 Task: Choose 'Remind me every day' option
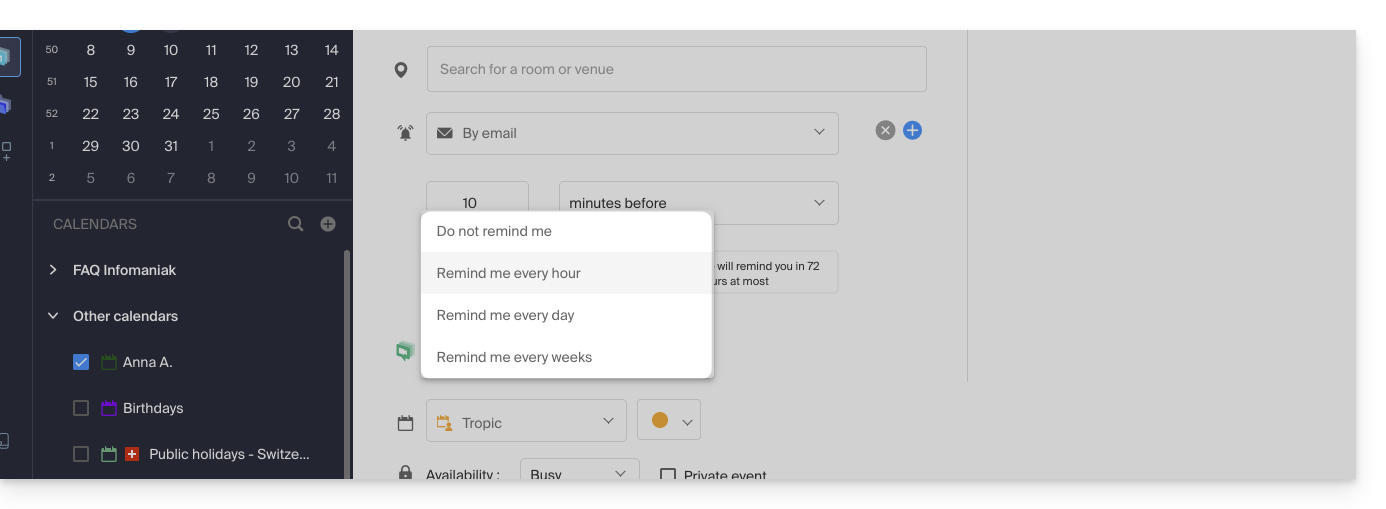click(505, 315)
